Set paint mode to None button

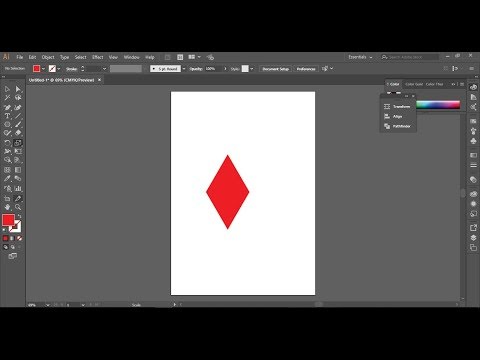coord(19,238)
